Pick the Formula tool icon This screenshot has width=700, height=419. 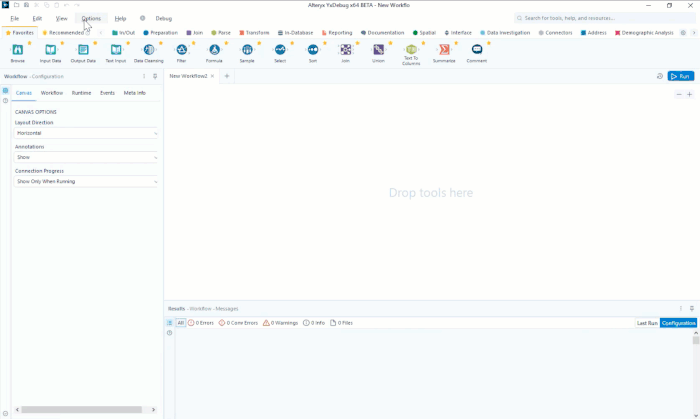(x=214, y=50)
